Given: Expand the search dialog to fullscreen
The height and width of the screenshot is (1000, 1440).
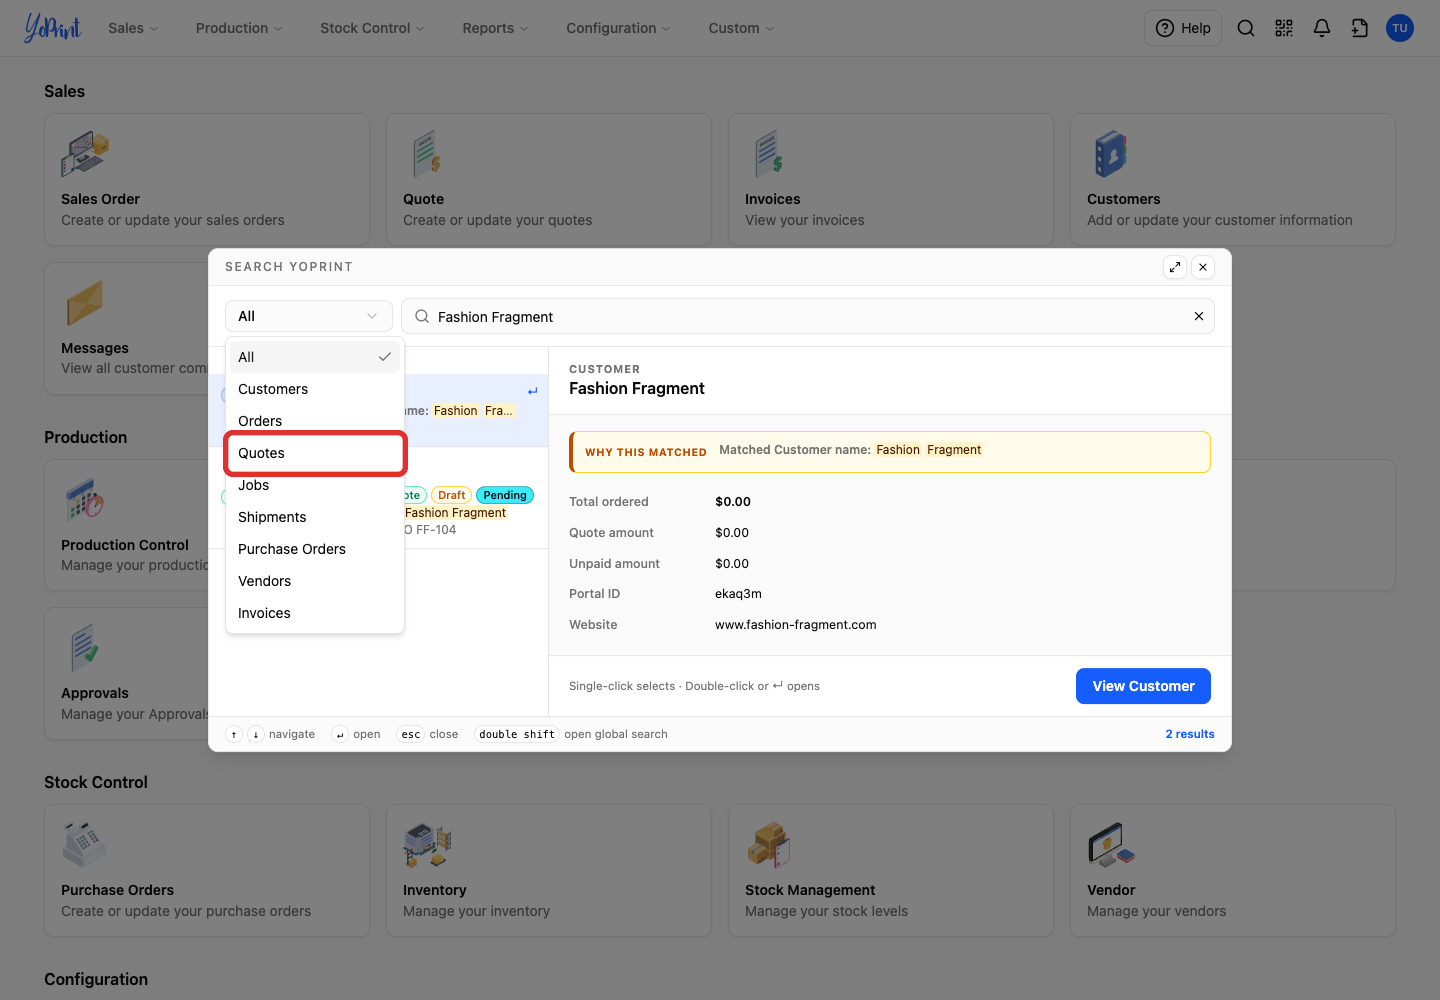Looking at the screenshot, I should (1175, 267).
